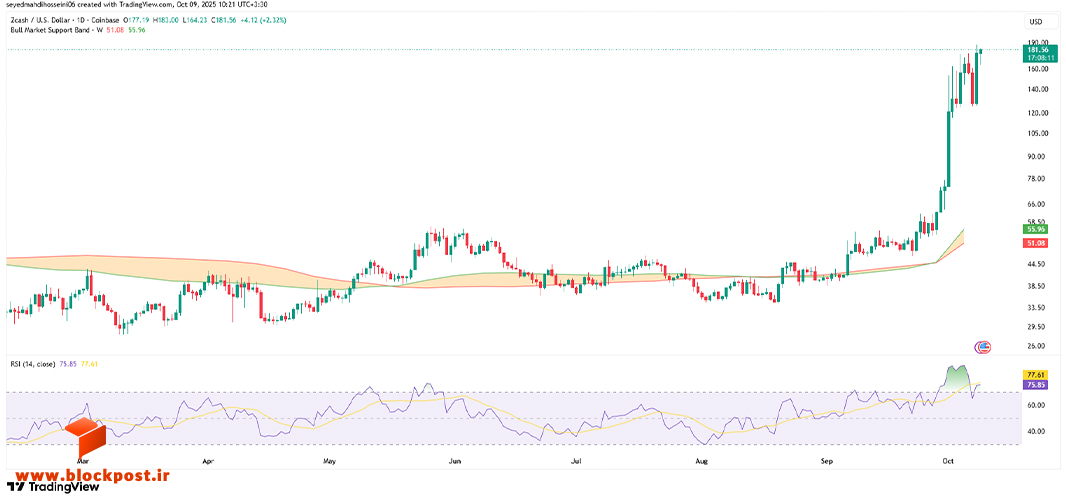Click the 29.50 price axis label
The height and width of the screenshot is (500, 1066).
point(1037,327)
